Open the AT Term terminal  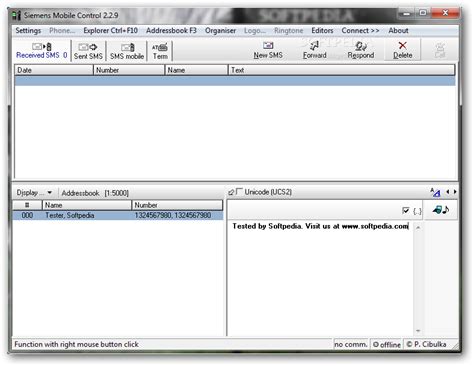[160, 51]
